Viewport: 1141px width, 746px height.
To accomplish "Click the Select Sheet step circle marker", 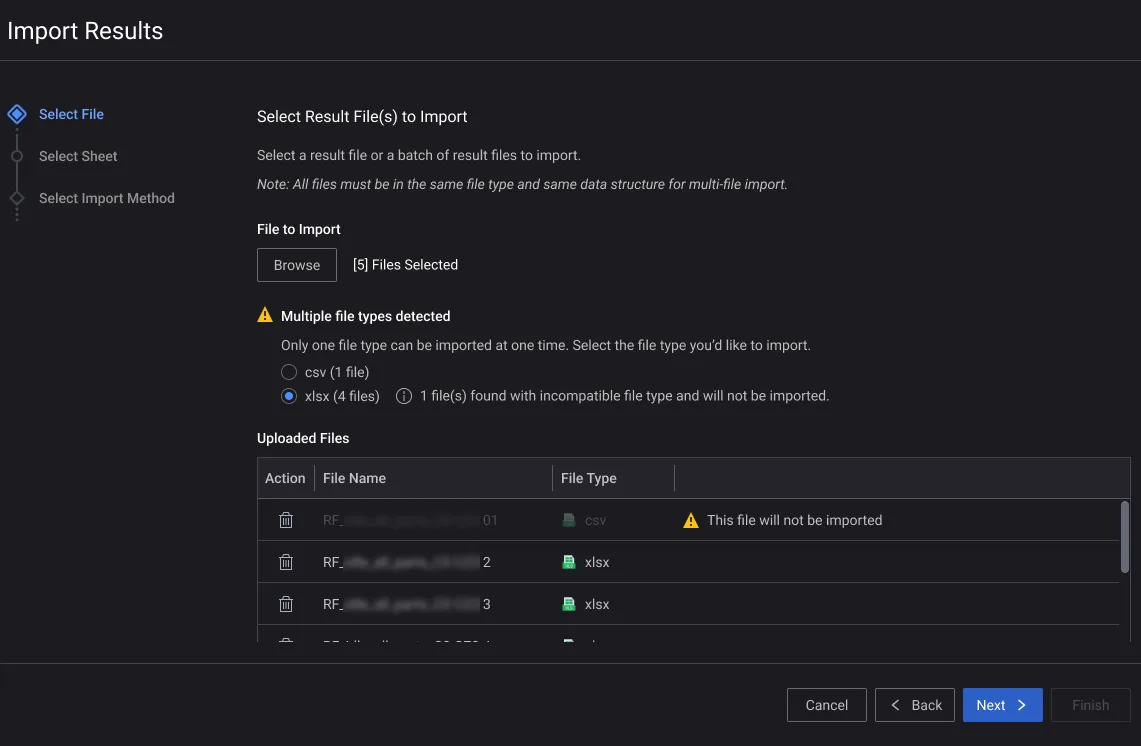I will coord(17,156).
